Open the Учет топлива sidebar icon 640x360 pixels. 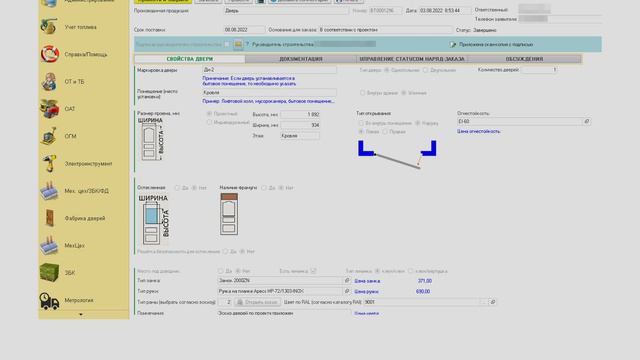coord(49,27)
